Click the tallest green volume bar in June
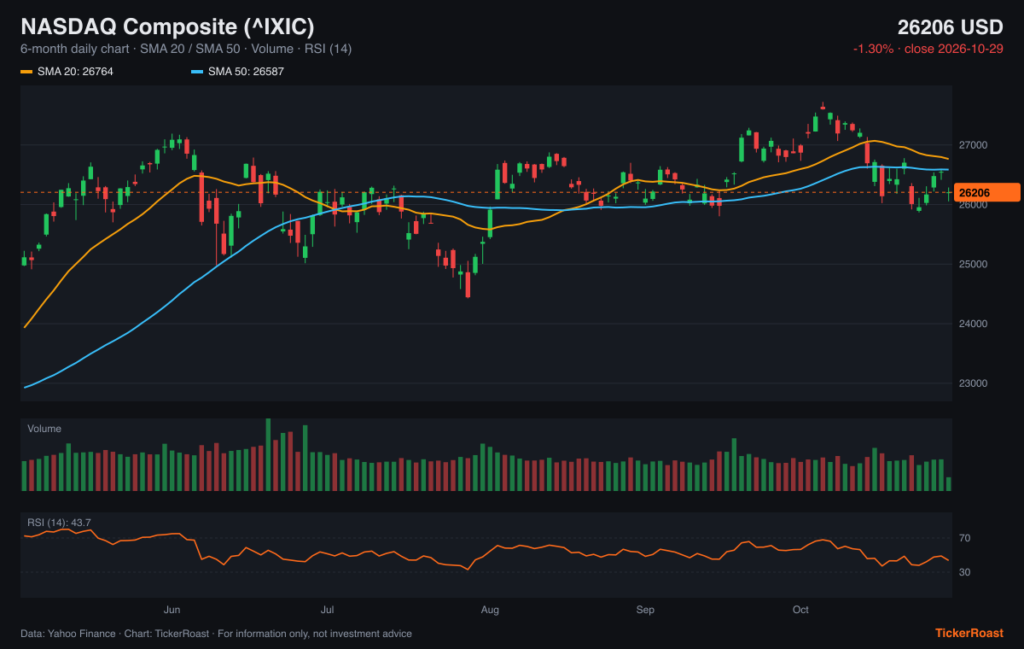The image size is (1024, 649). 268,454
